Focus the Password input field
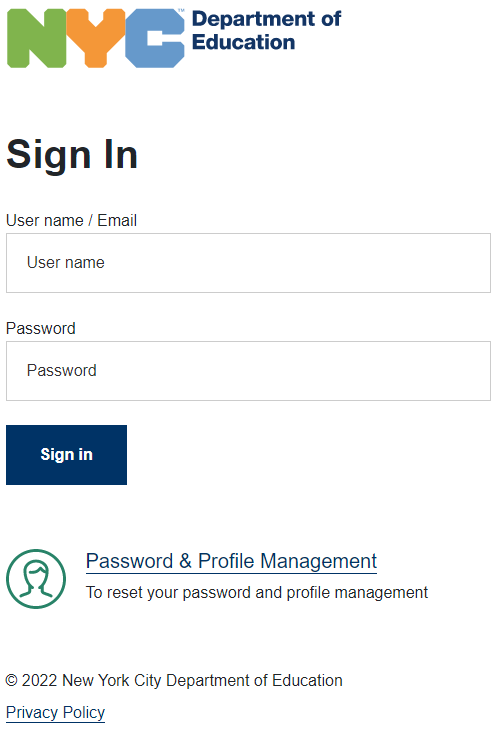Screen dimensions: 496x729 tap(248, 371)
